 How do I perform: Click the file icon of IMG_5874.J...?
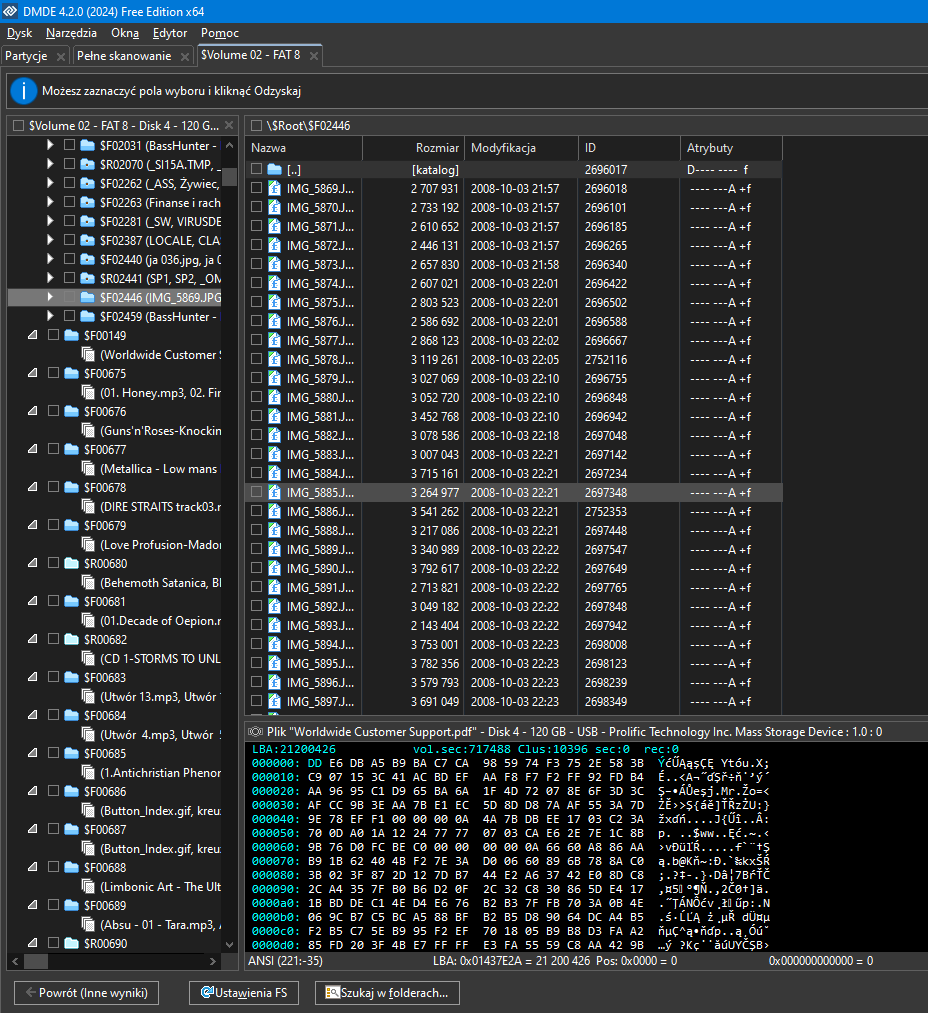pyautogui.click(x=275, y=284)
